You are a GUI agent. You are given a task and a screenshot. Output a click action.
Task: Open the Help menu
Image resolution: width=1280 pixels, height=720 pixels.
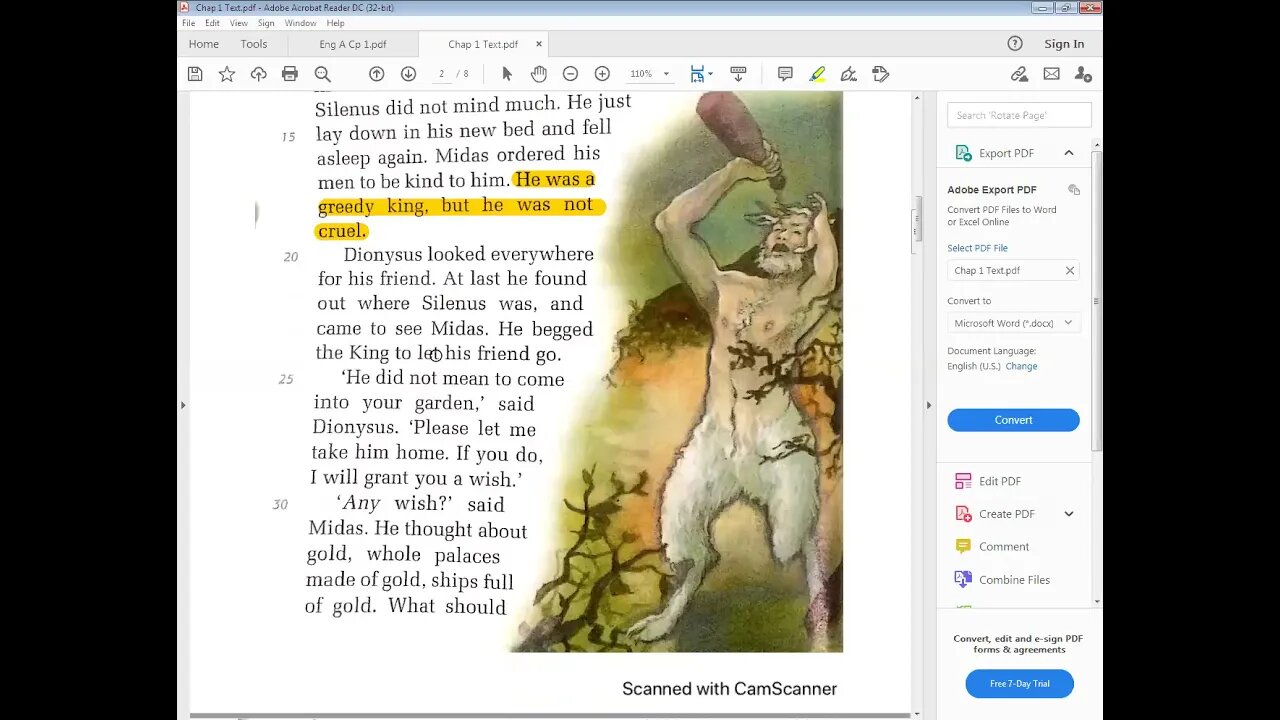click(x=335, y=23)
